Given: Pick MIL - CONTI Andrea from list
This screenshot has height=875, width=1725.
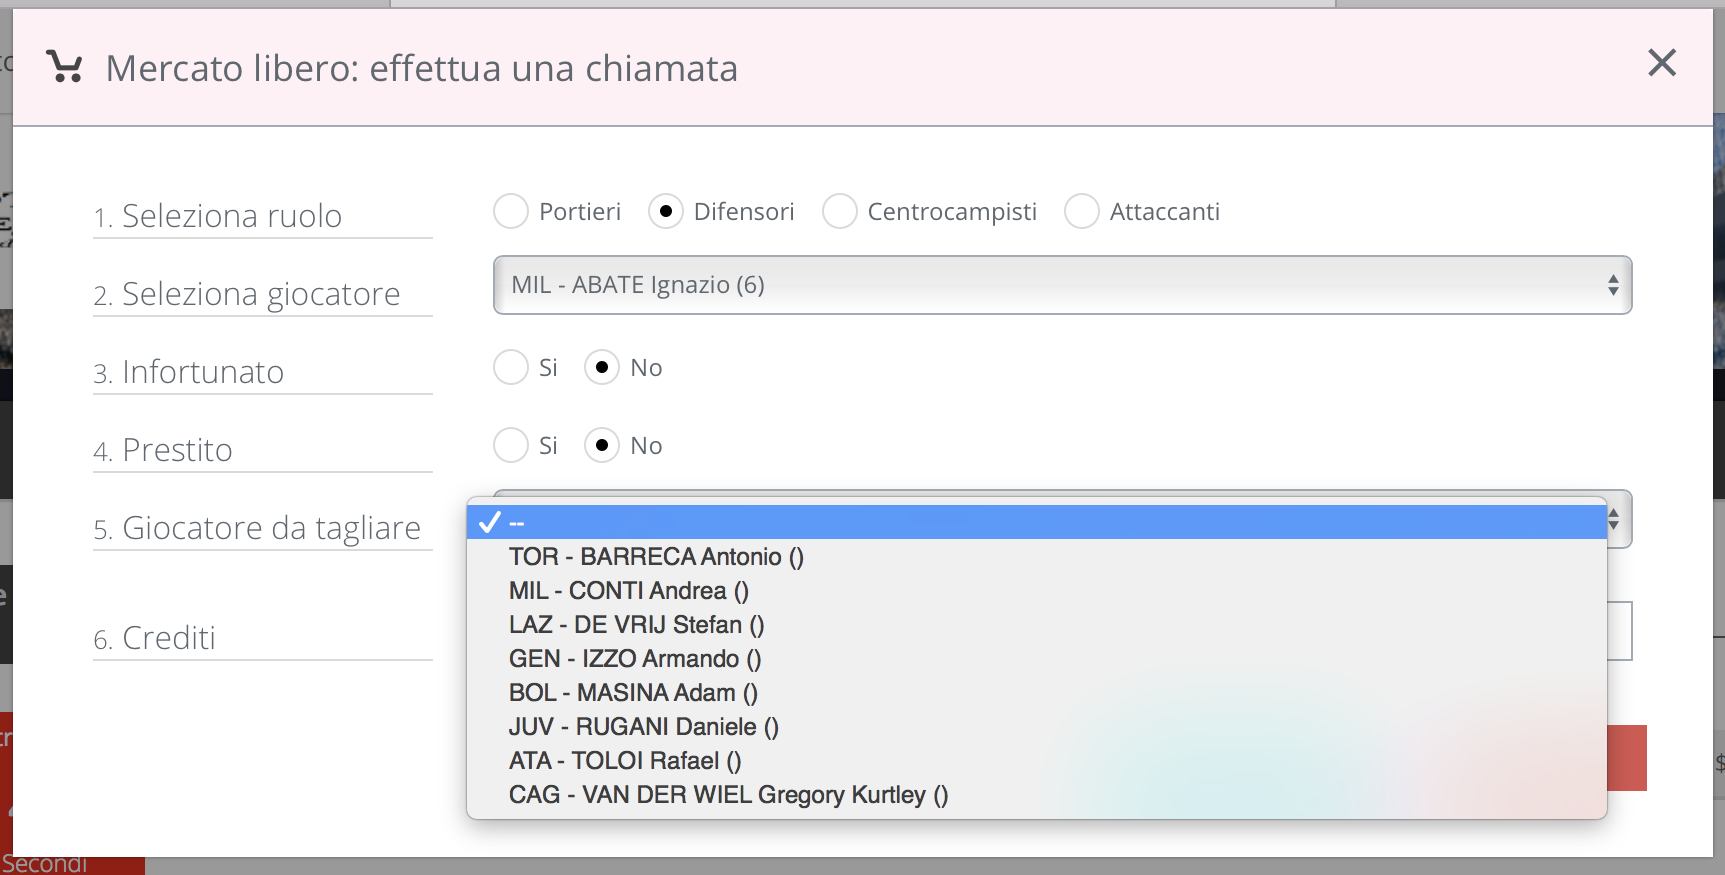Looking at the screenshot, I should (628, 591).
